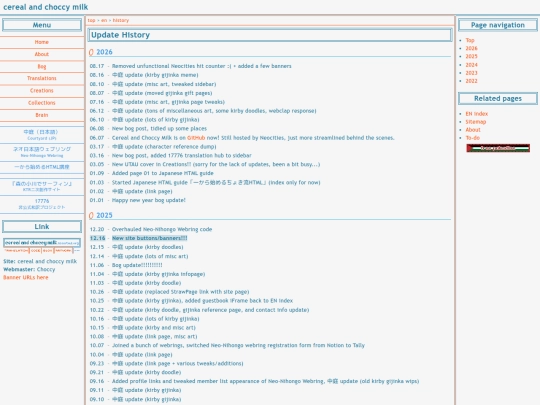This screenshot has width=540, height=405.
Task: Click 'Added page 01 to Japanese HTML guide' entry
Action: (163, 173)
